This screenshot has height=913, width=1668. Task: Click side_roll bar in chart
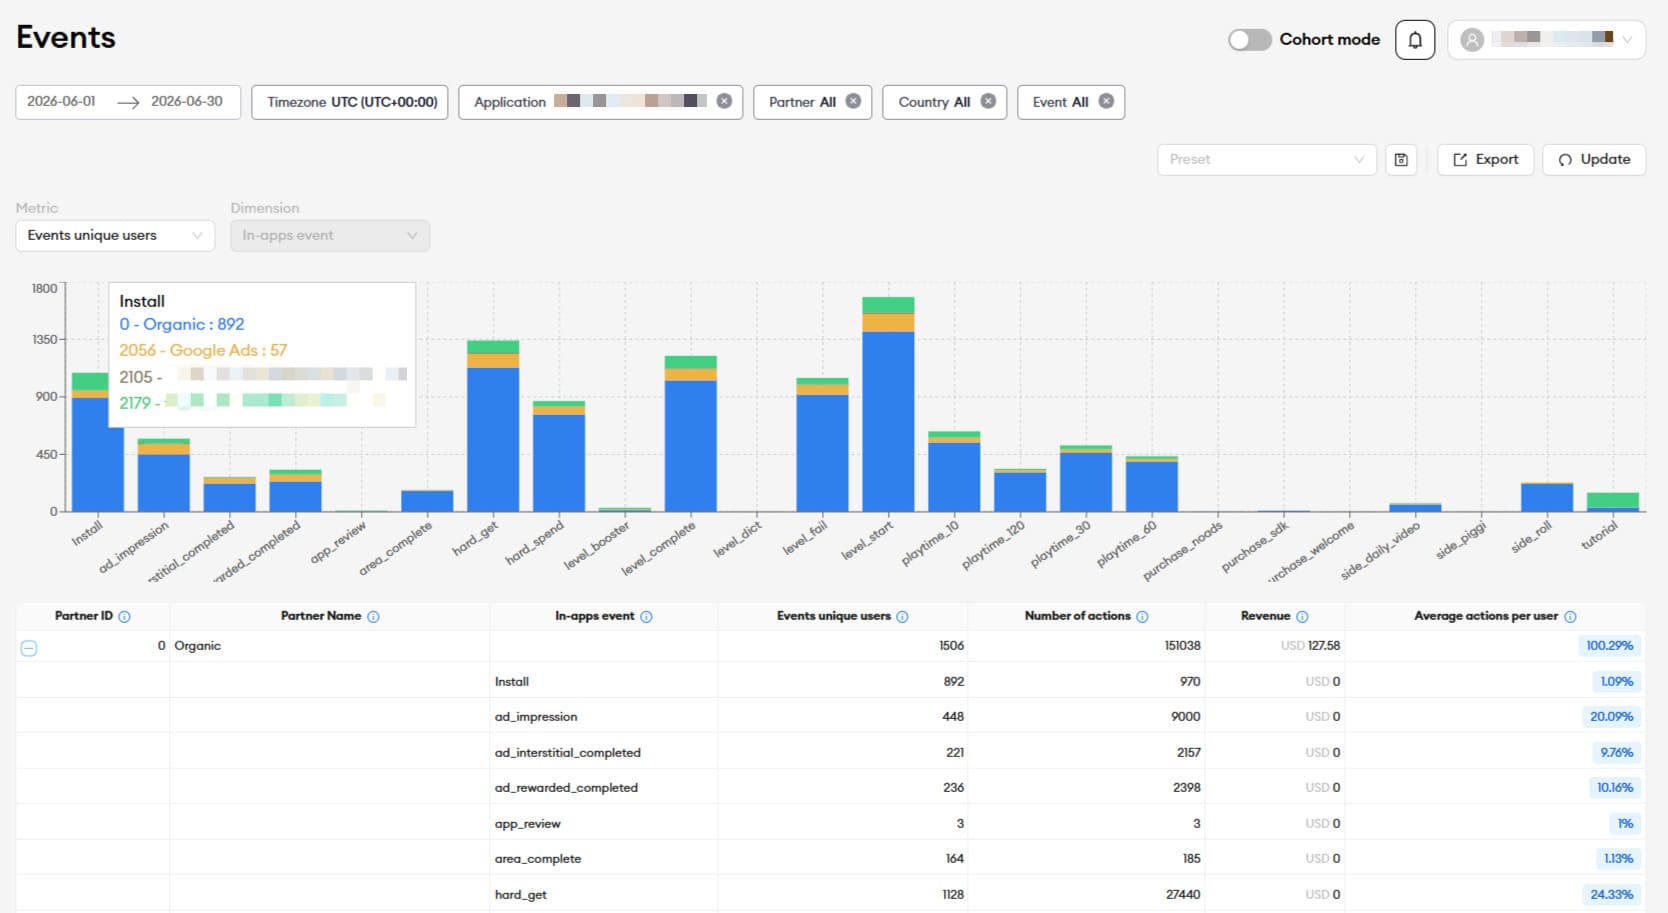[x=1546, y=497]
